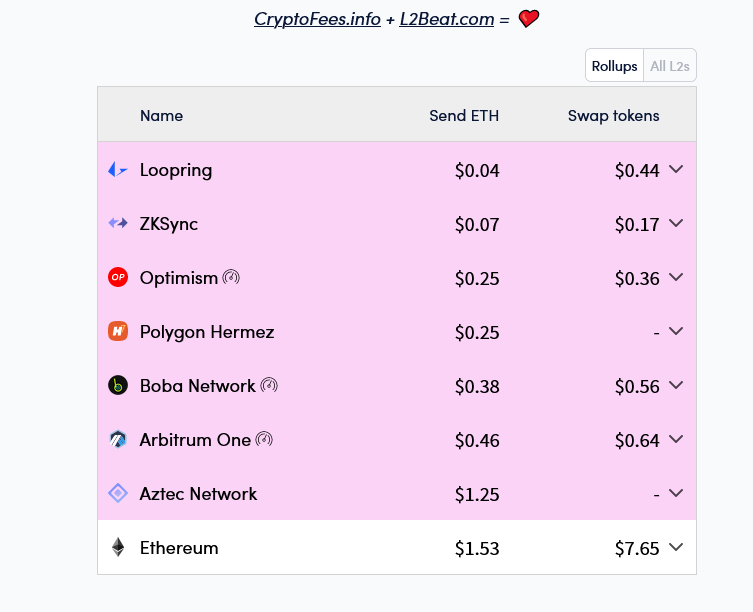Viewport: 753px width, 612px height.
Task: Click the Optimism name text
Action: (179, 278)
